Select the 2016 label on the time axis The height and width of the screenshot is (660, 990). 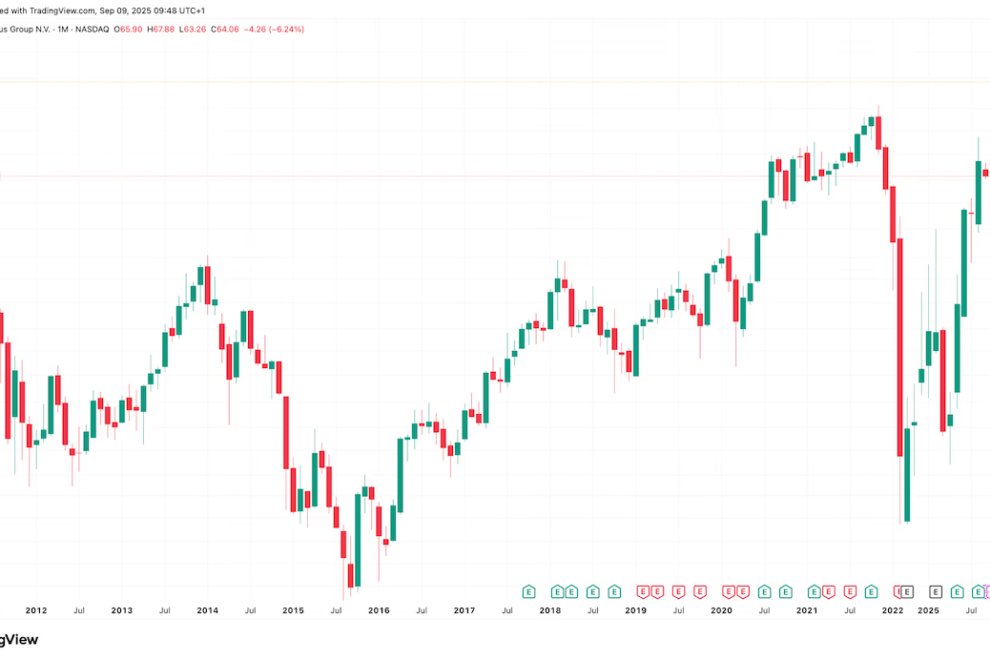click(x=378, y=610)
